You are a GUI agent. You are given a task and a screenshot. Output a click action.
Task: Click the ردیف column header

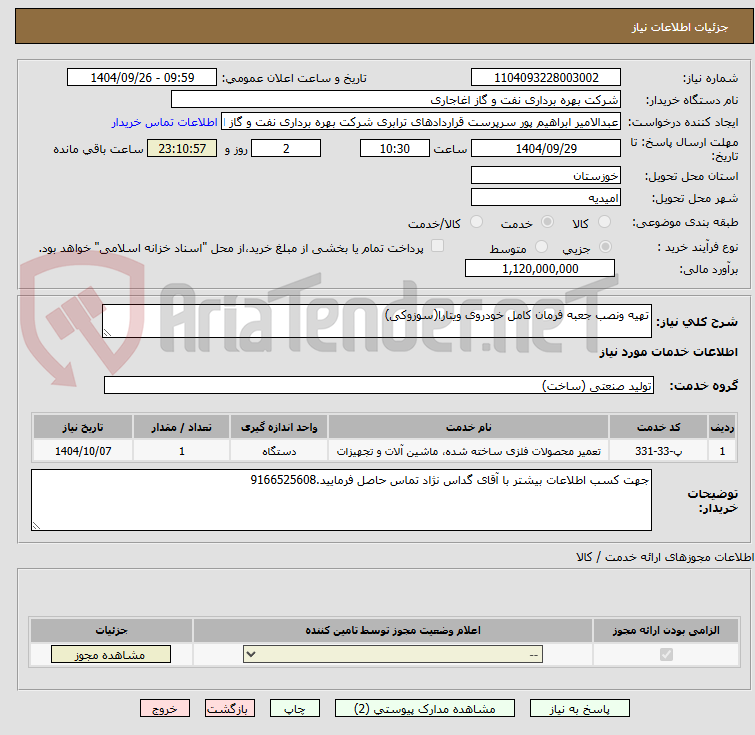pyautogui.click(x=722, y=427)
